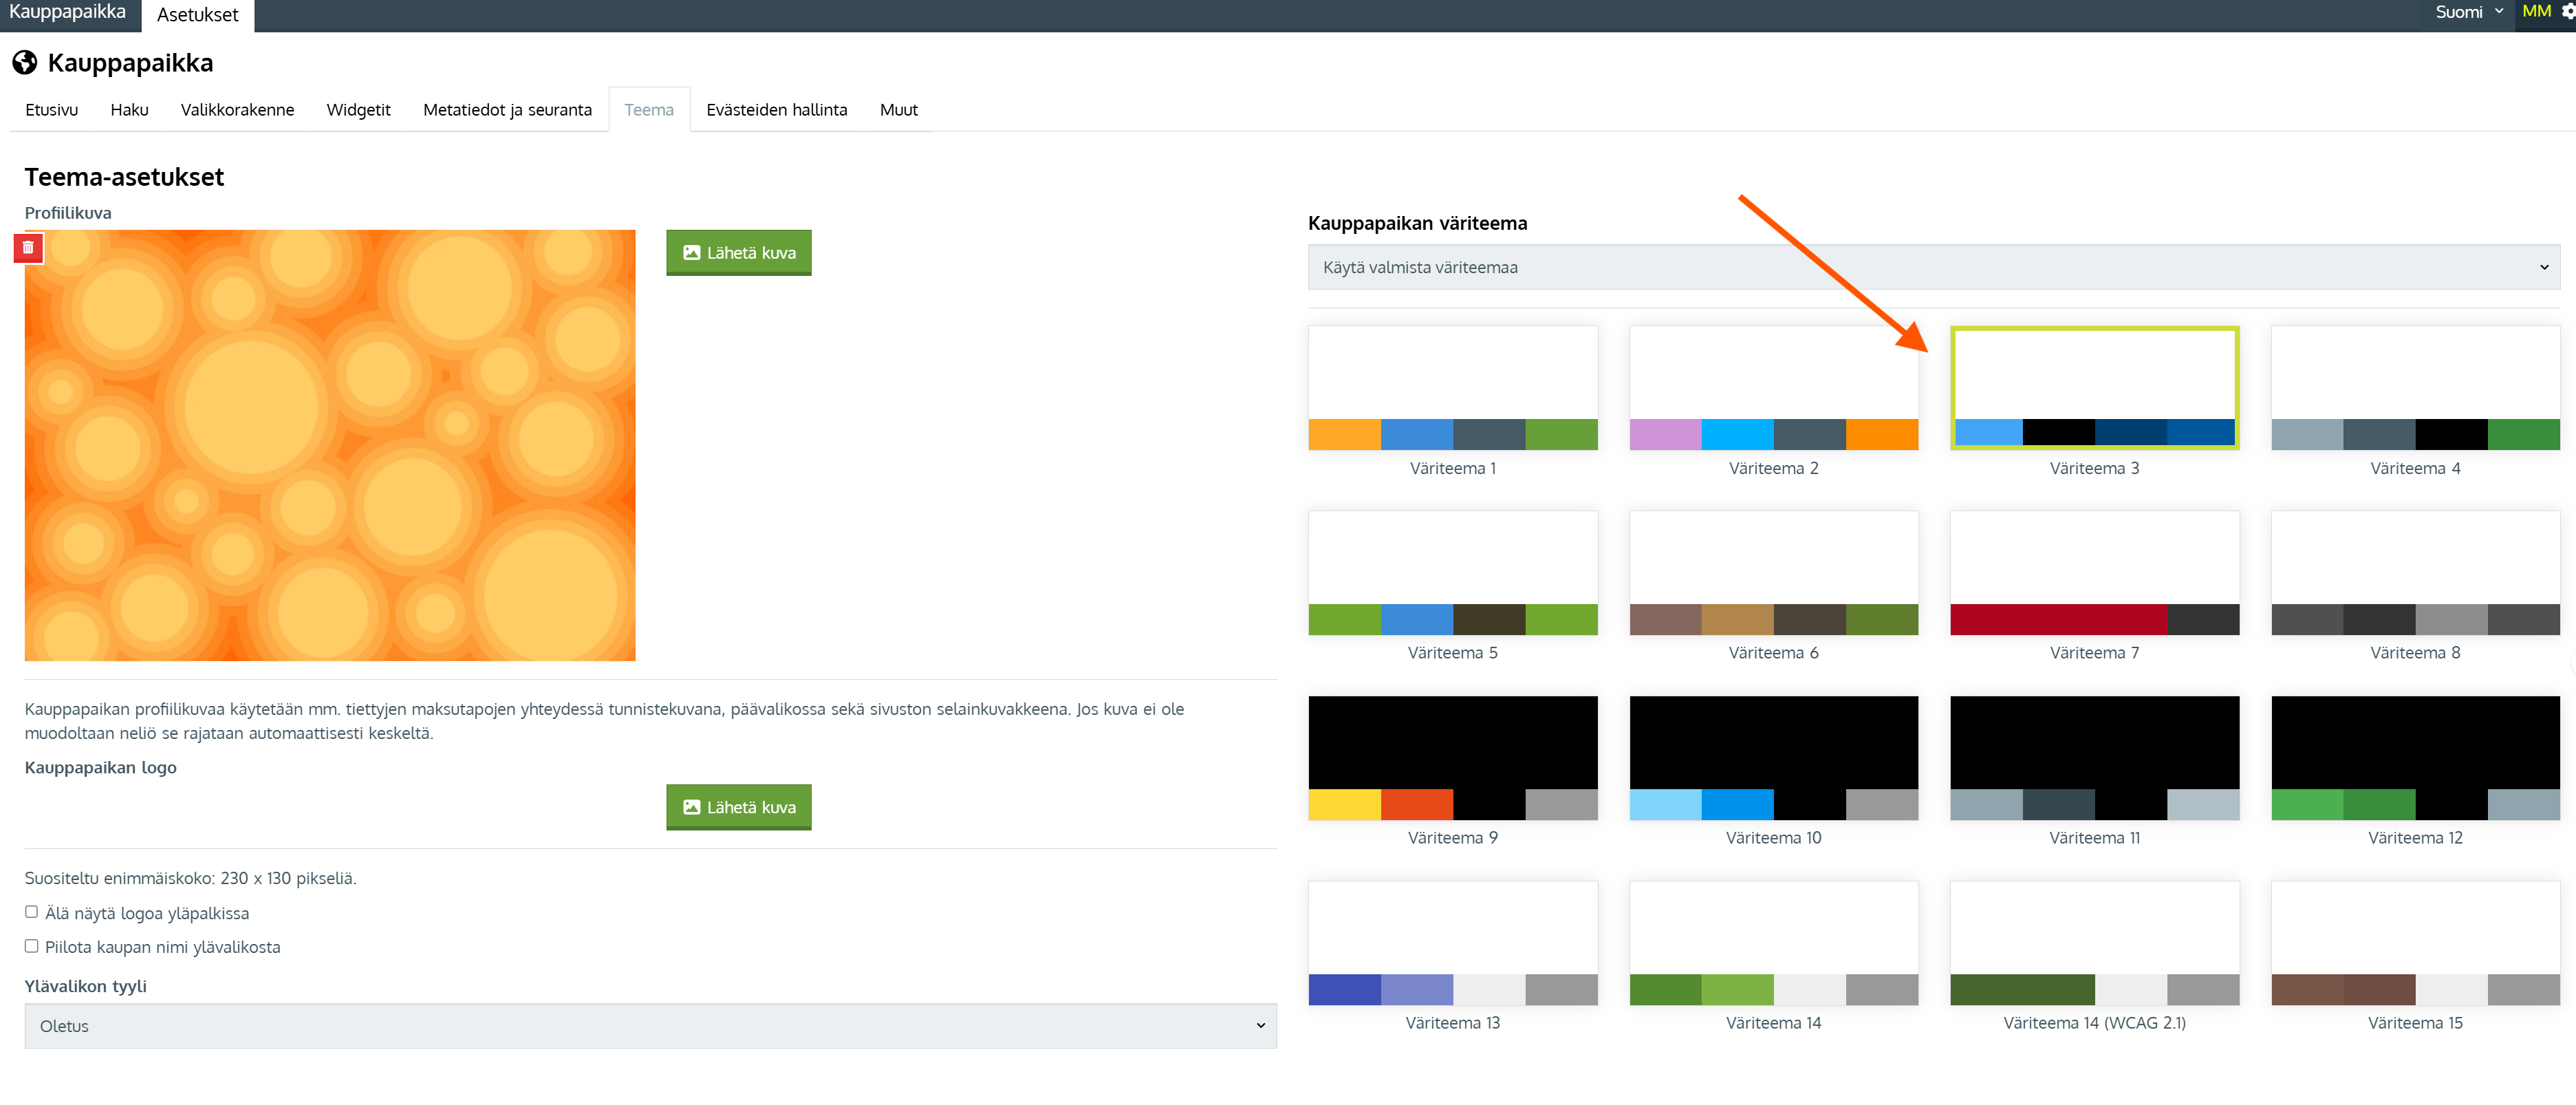Click the image icon in the store logo upload button
Image resolution: width=2576 pixels, height=1105 pixels.
[x=691, y=807]
